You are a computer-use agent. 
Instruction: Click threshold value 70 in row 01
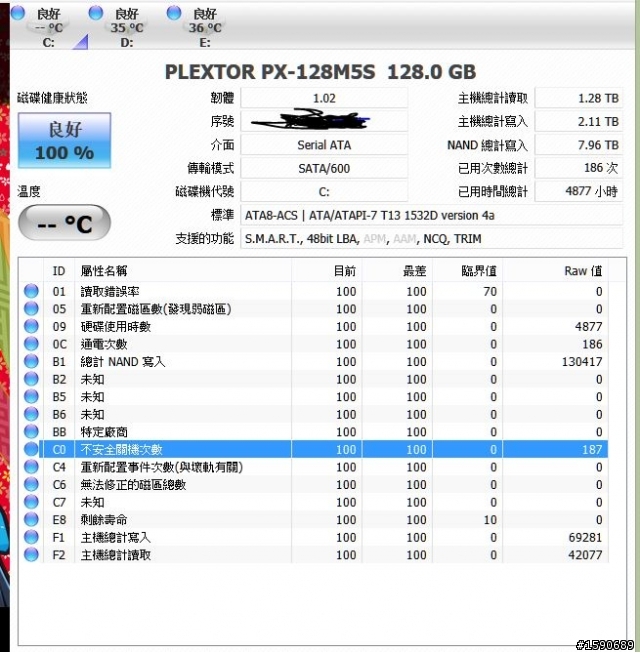(490, 291)
